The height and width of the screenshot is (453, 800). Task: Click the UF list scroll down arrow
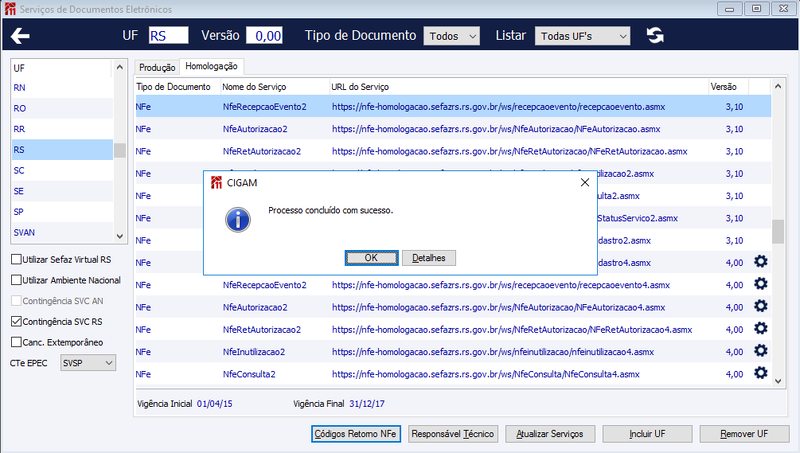(119, 236)
